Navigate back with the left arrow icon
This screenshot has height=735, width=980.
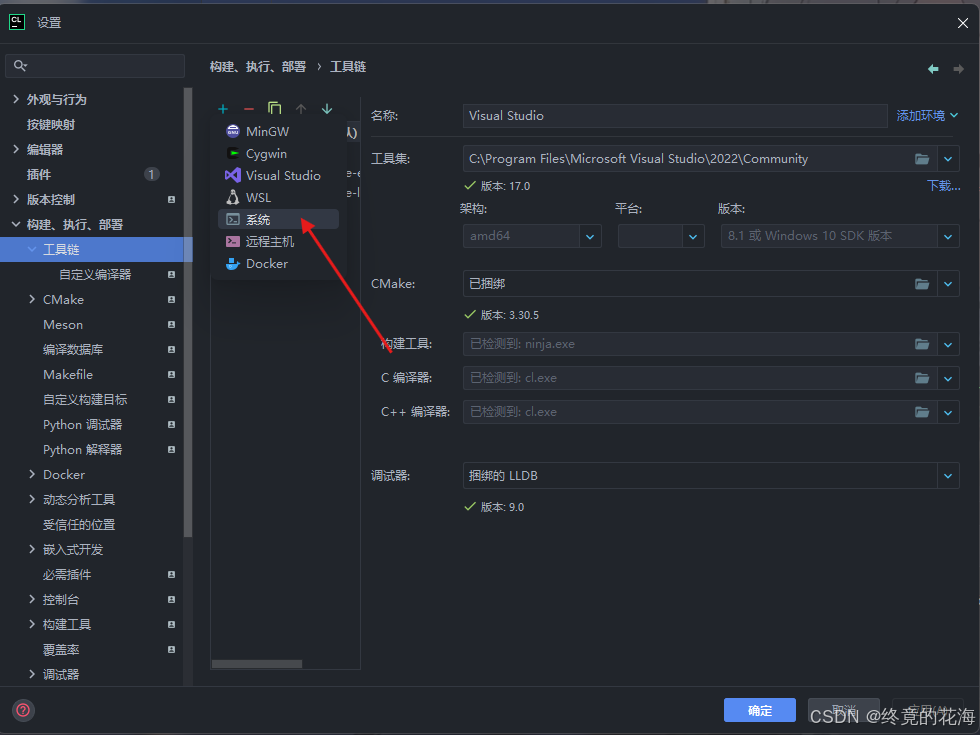tap(933, 69)
